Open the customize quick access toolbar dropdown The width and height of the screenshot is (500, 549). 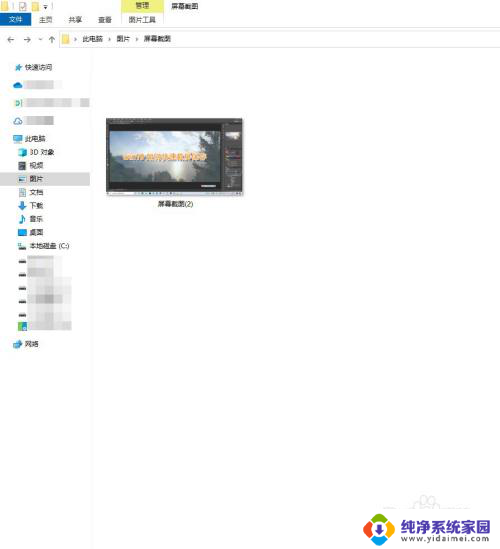46,7
